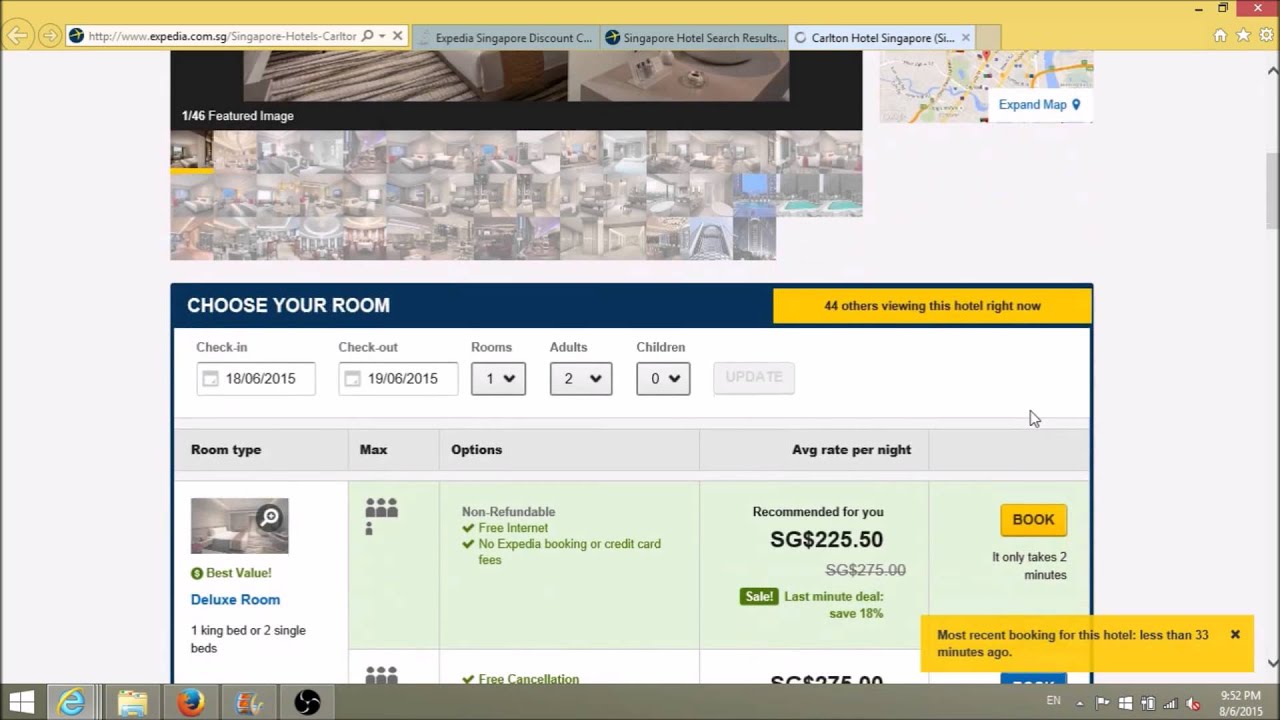Image resolution: width=1280 pixels, height=720 pixels.
Task: Click the 'Room type' column header
Action: 226,450
